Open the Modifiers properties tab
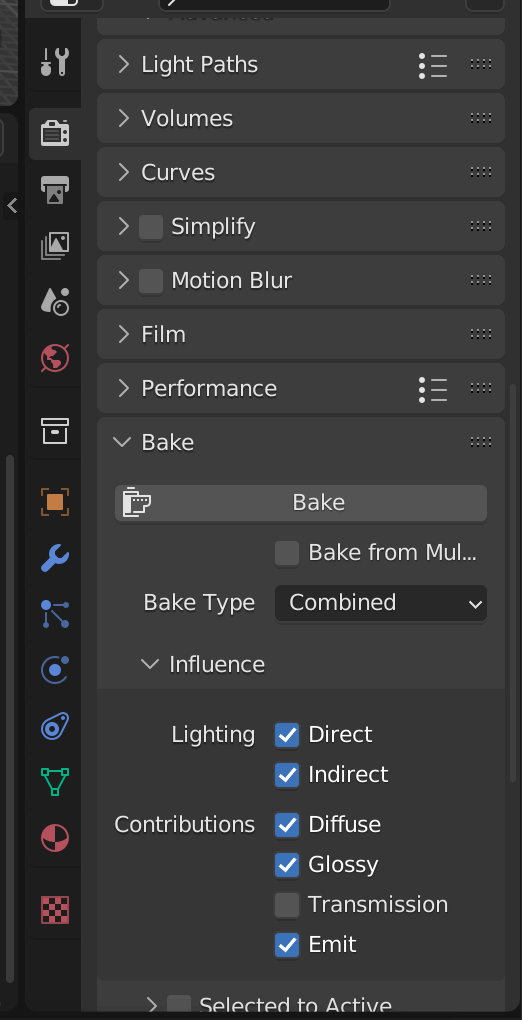This screenshot has height=1020, width=522. [55, 558]
